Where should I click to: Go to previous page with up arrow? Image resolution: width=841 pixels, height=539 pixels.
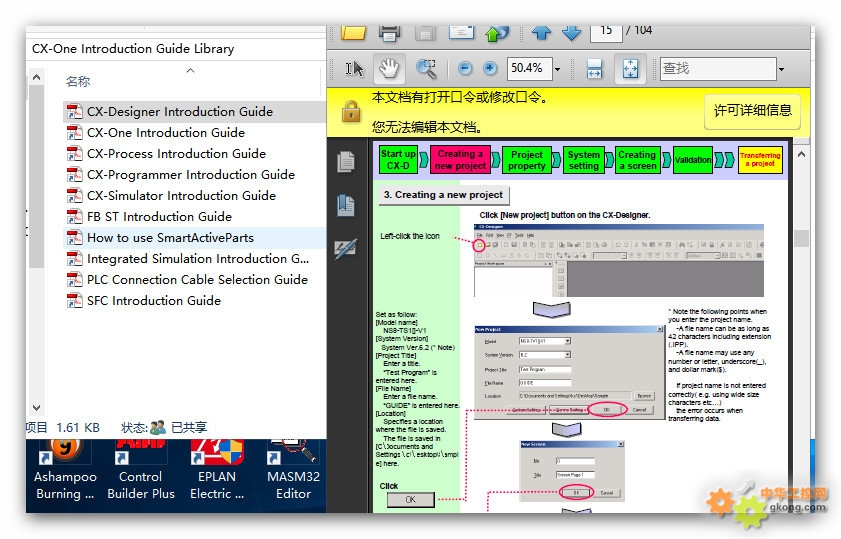[541, 33]
